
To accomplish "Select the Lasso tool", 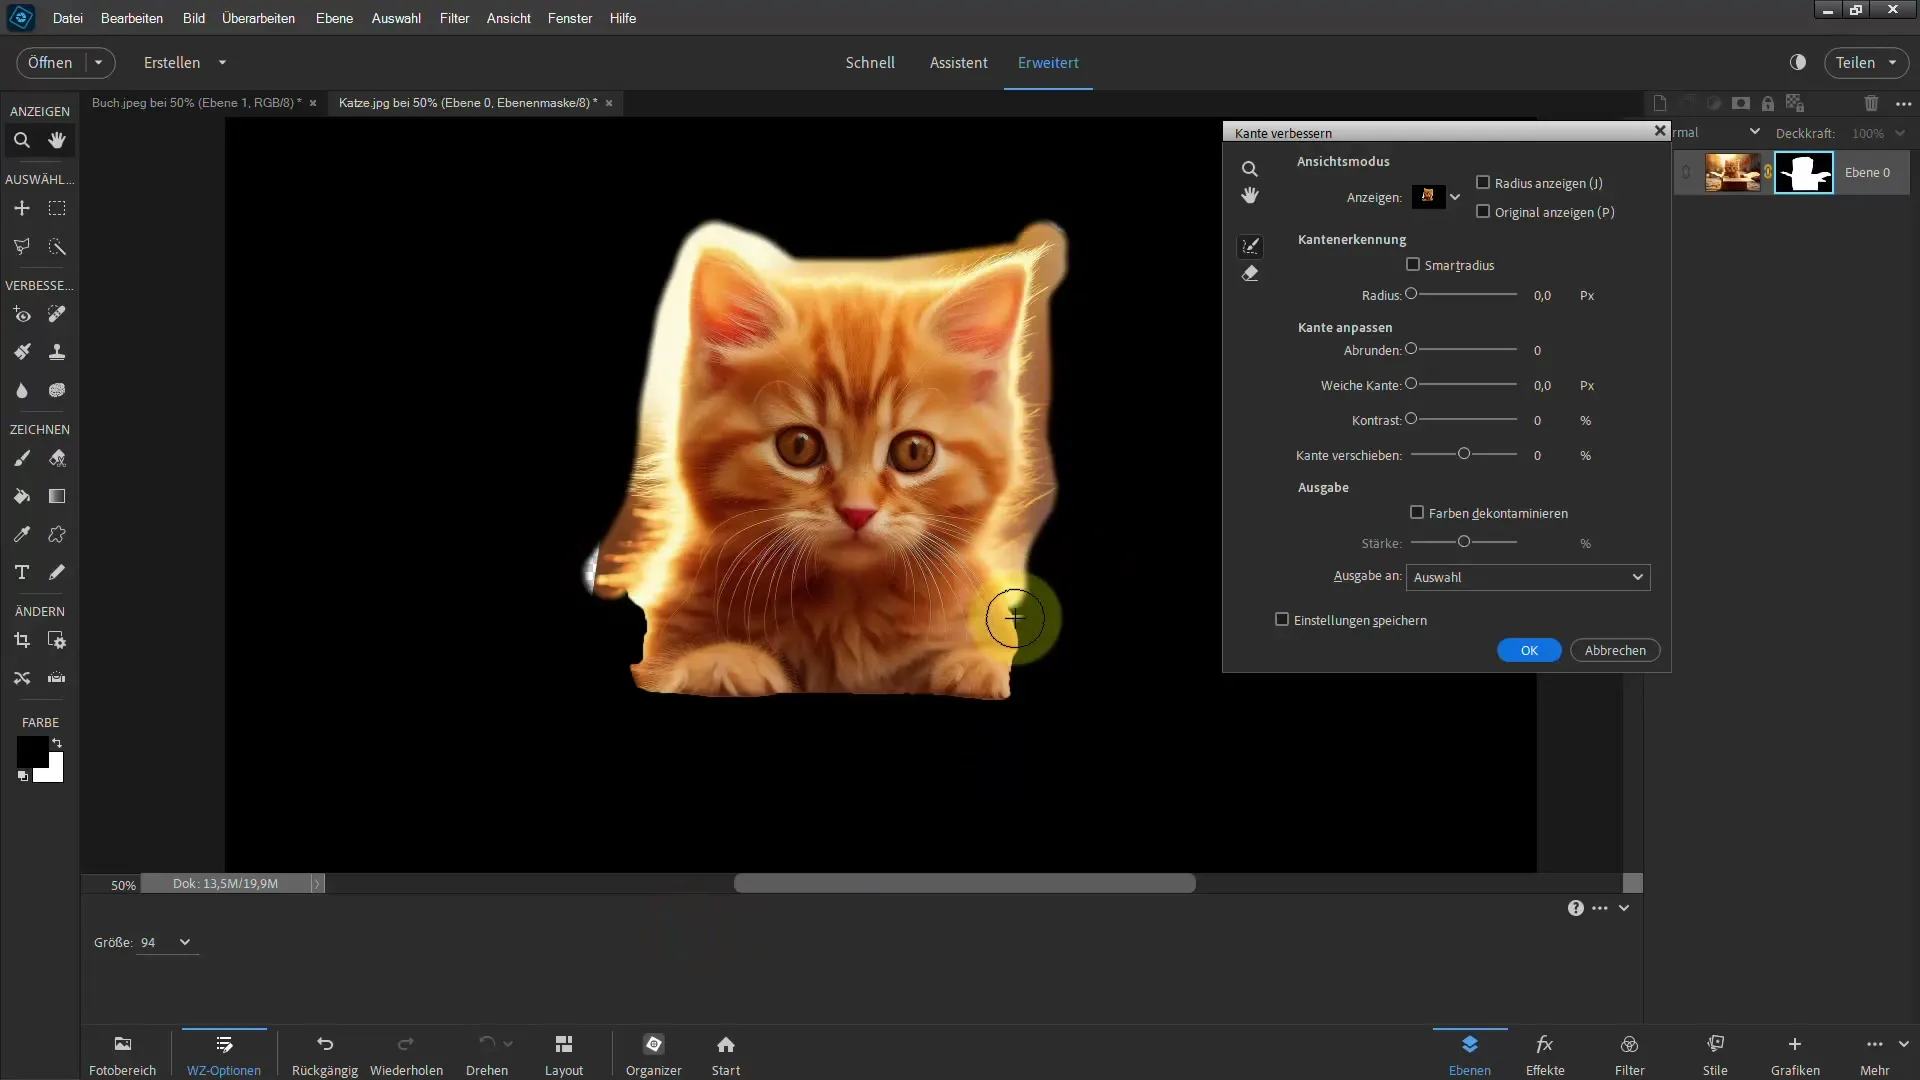I will tap(21, 246).
